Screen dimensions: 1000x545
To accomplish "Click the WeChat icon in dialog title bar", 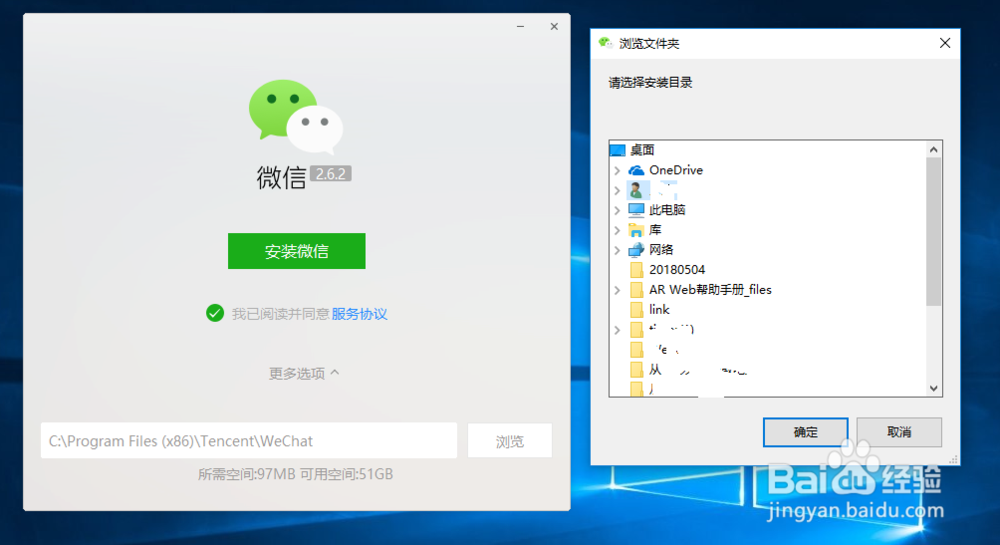I will tap(605, 43).
